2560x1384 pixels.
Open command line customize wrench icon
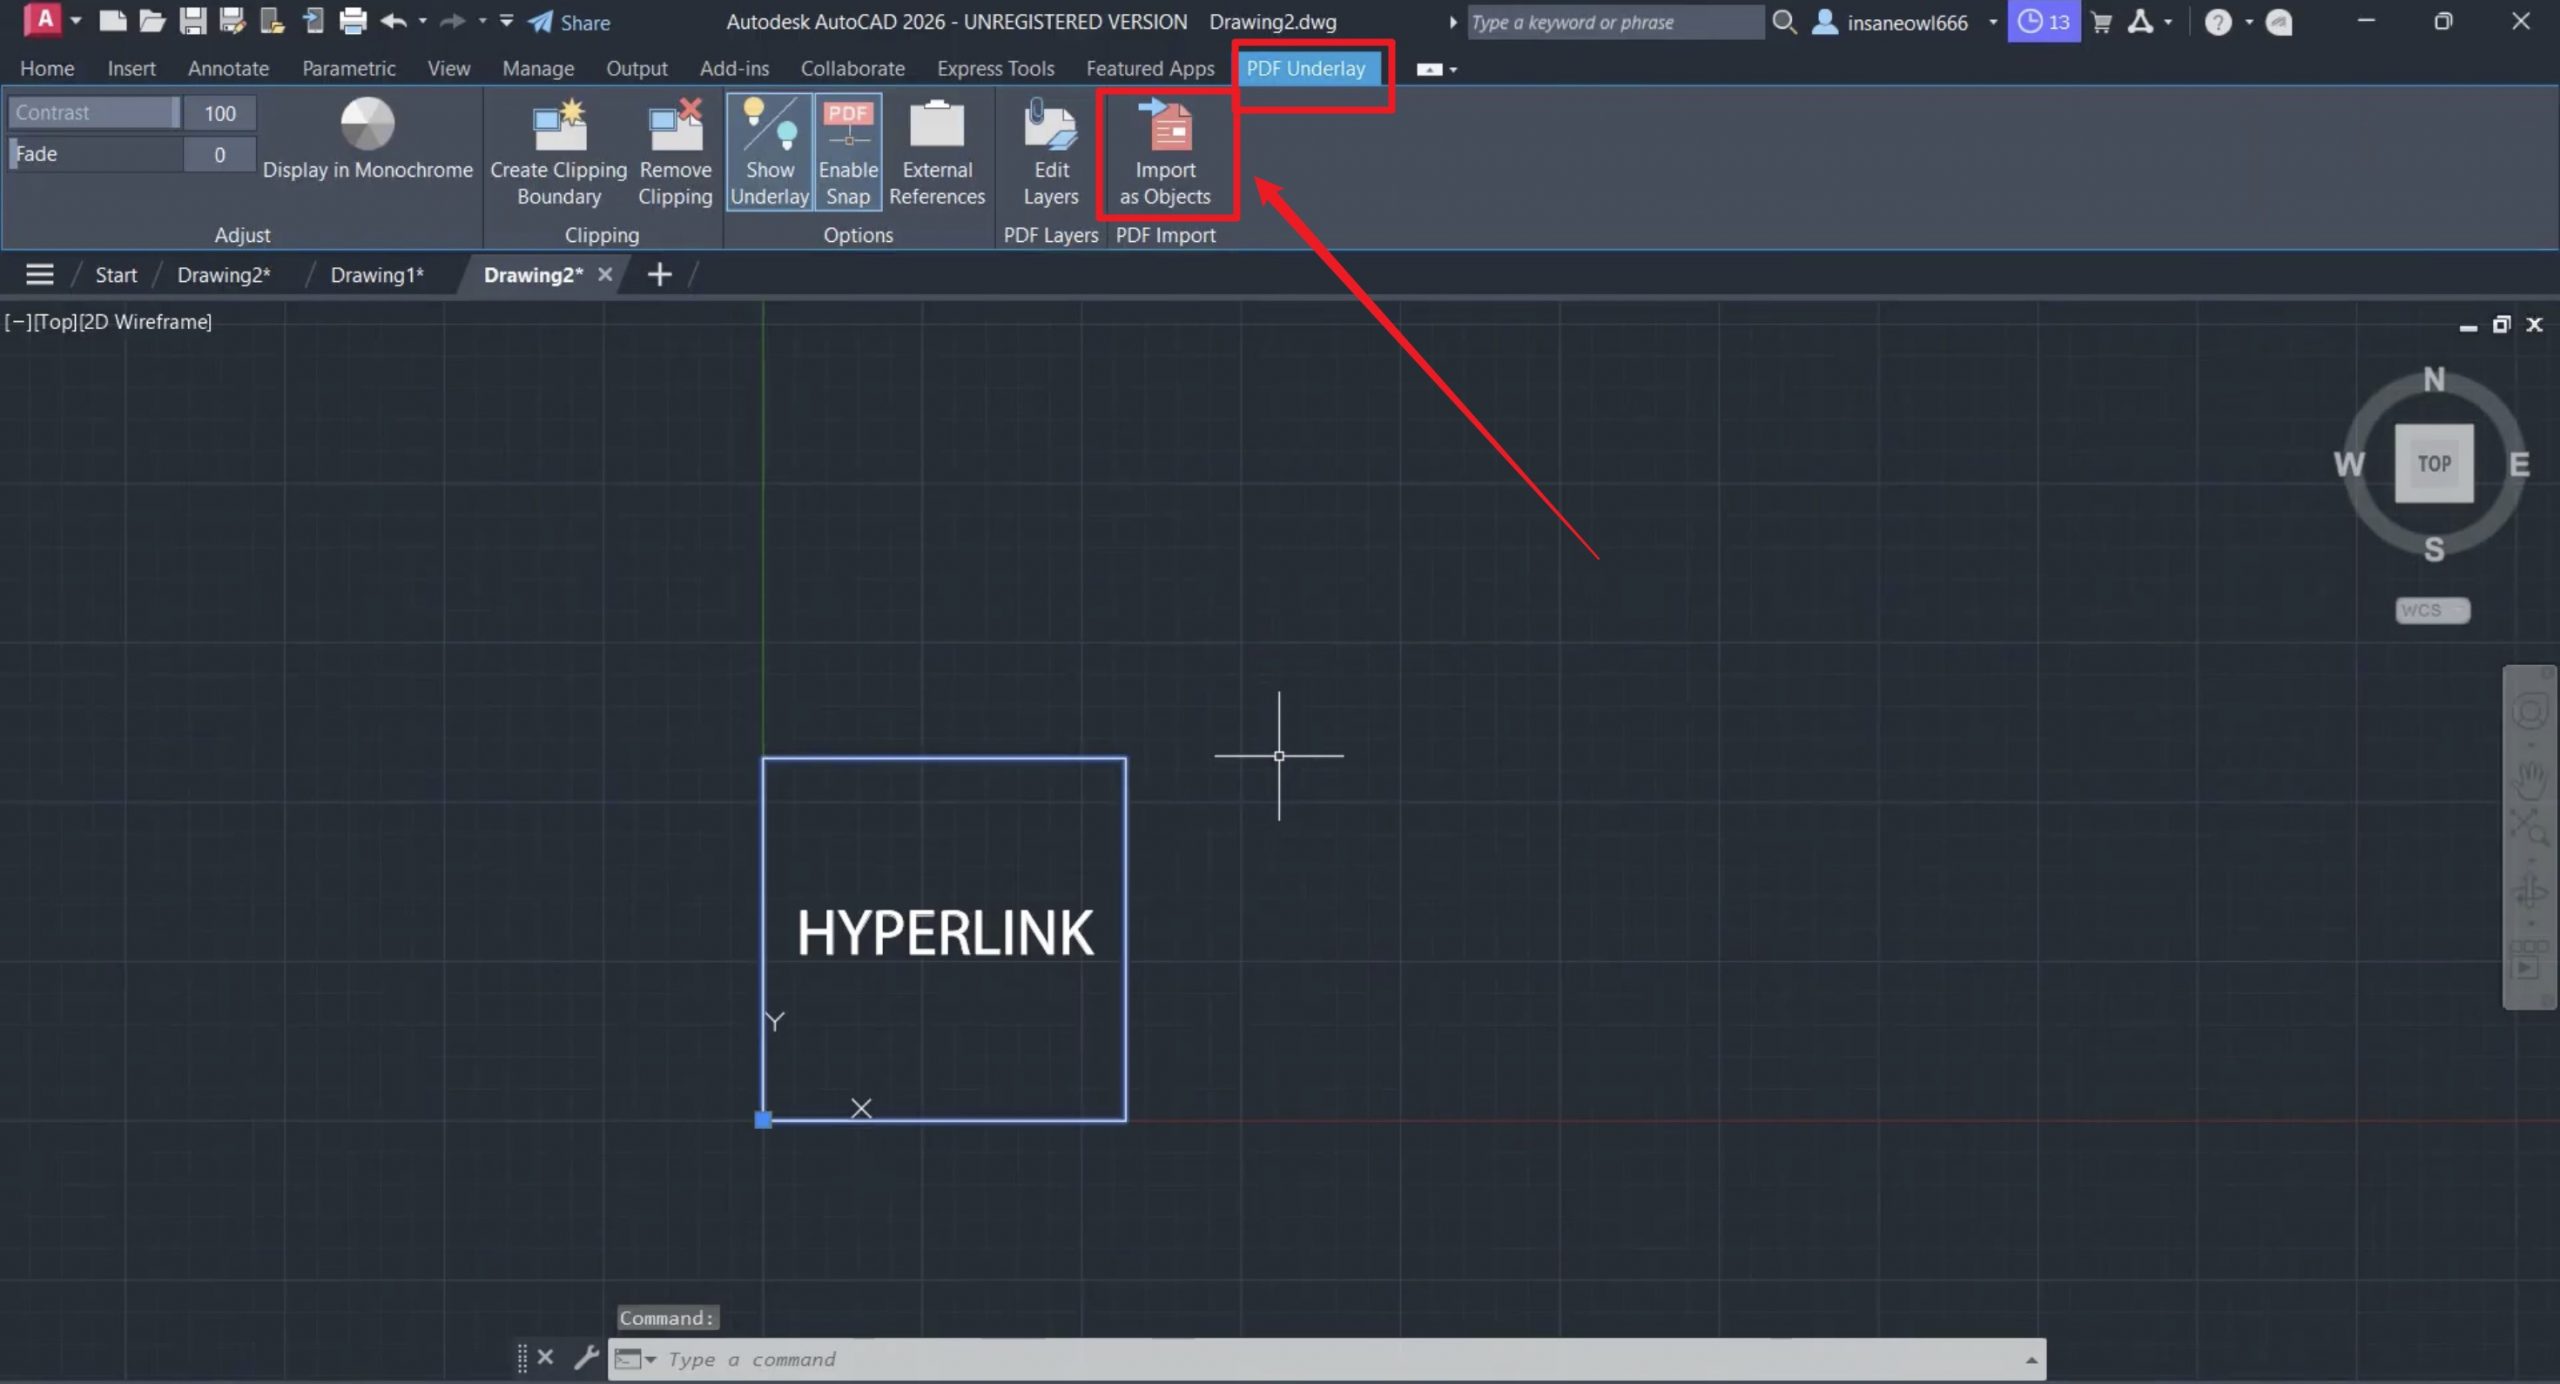point(586,1358)
